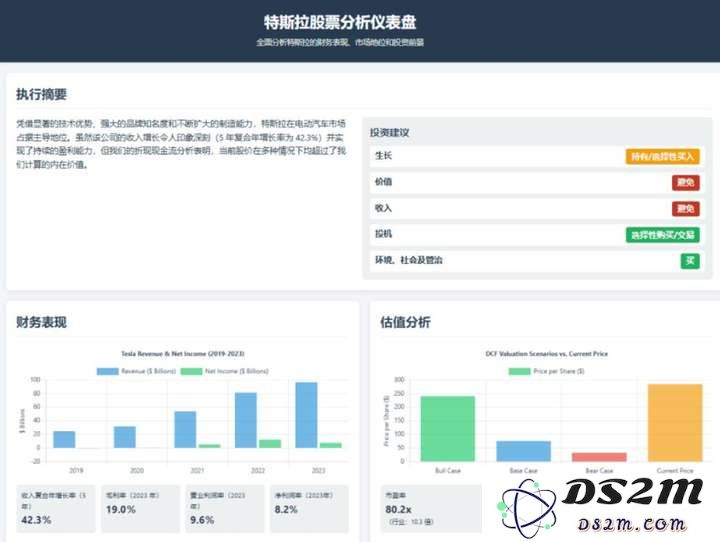720x542 pixels.
Task: Click the Bull Case axis label
Action: pyautogui.click(x=448, y=471)
